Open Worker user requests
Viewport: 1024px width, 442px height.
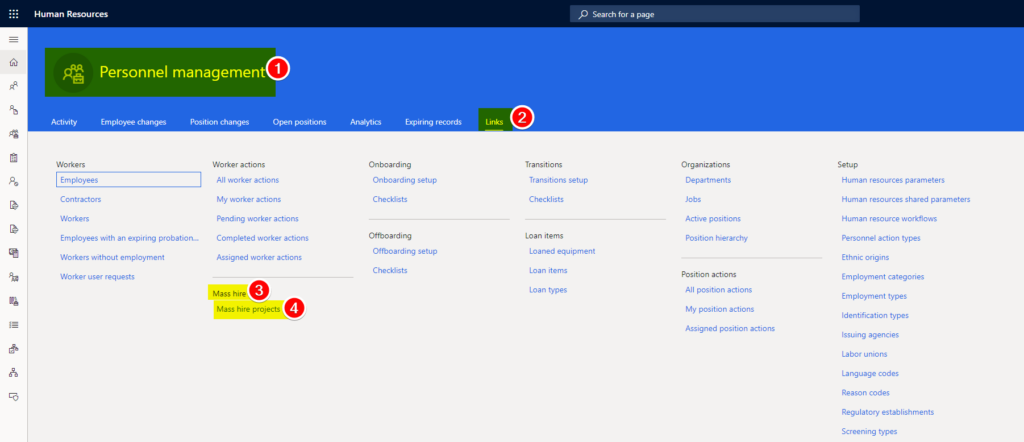(97, 277)
